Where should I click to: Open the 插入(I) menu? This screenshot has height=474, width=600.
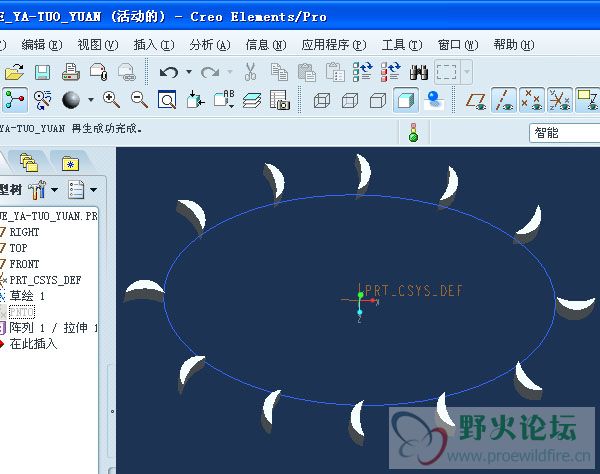[154, 45]
